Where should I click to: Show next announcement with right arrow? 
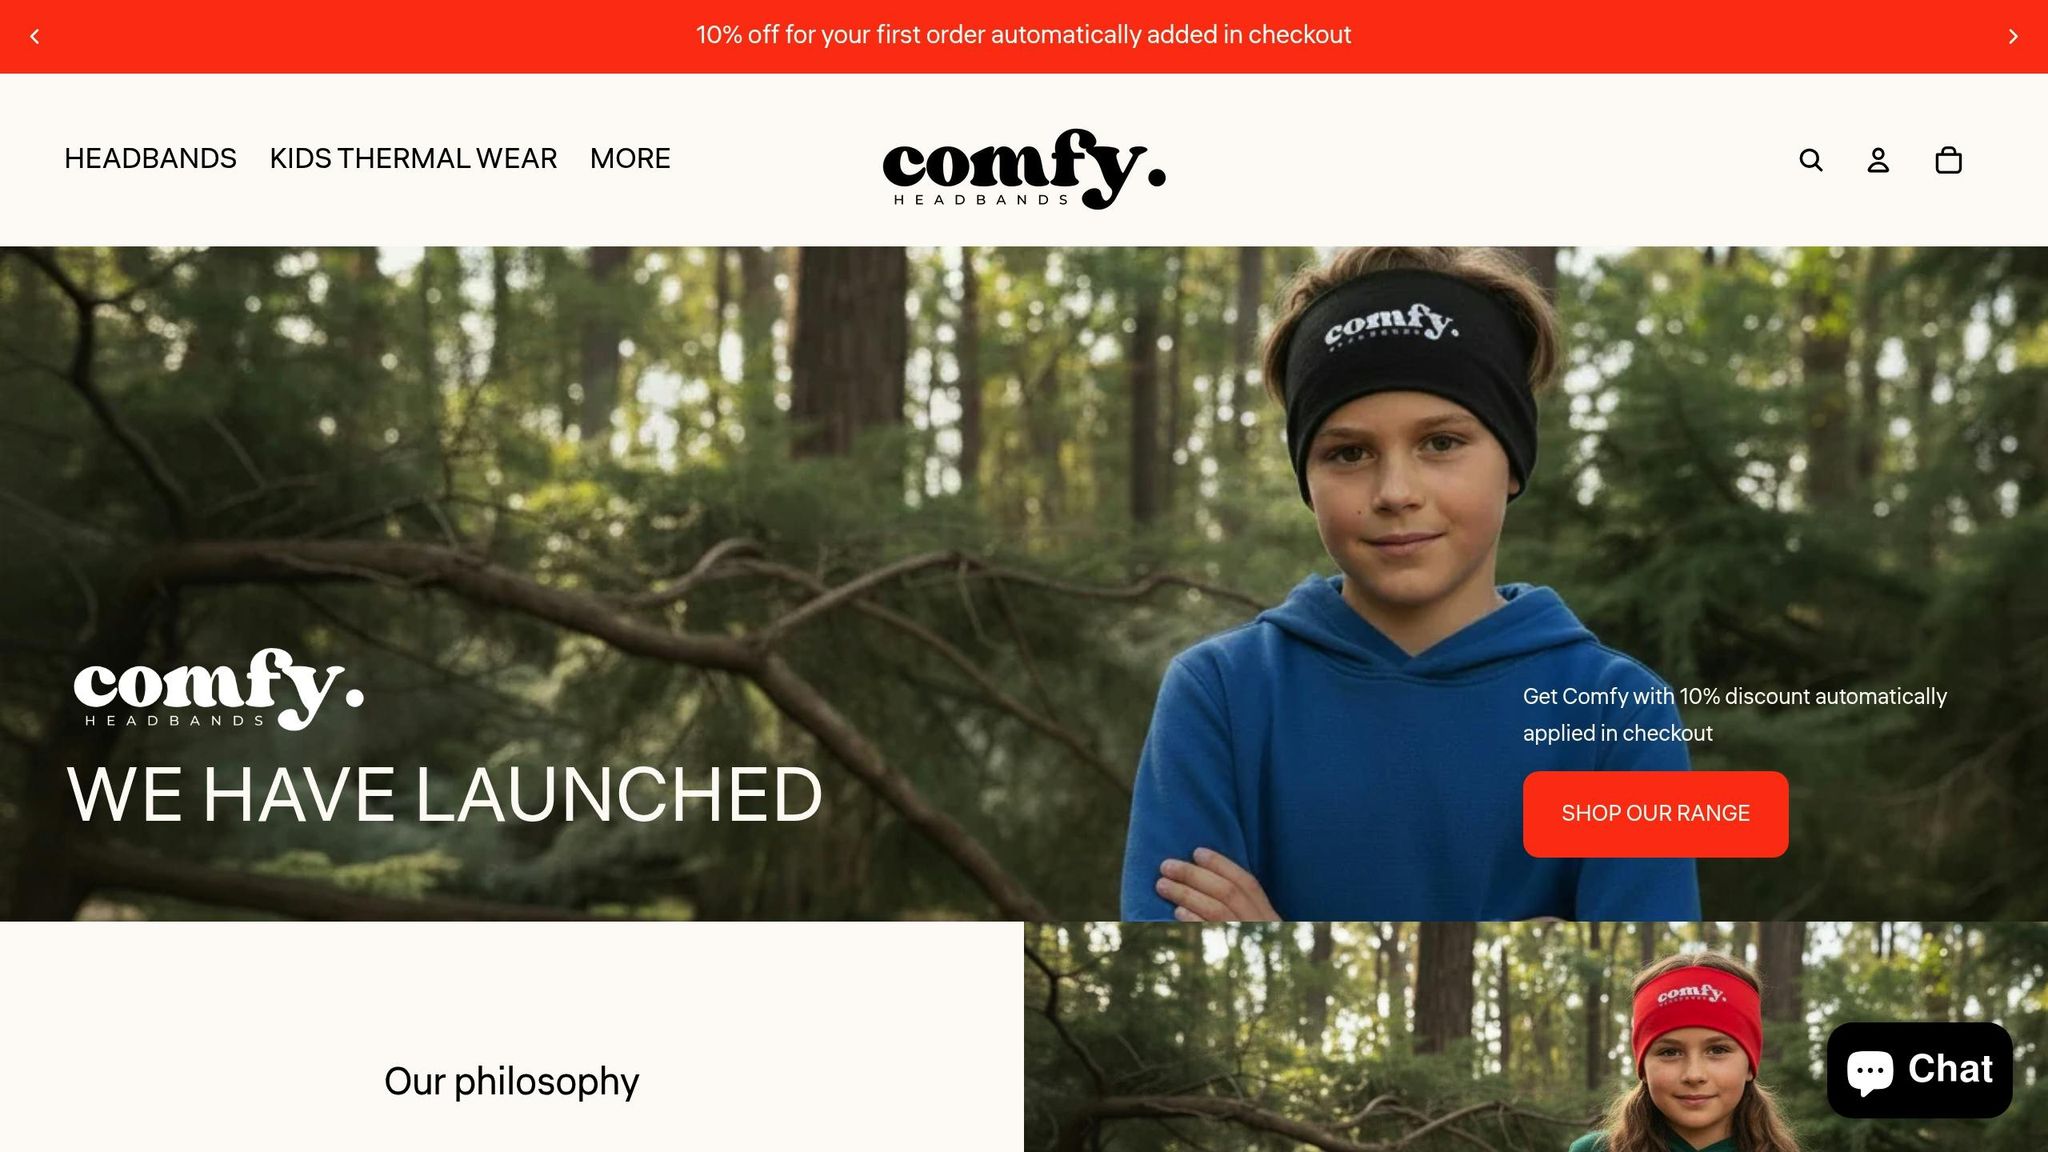pos(2013,36)
